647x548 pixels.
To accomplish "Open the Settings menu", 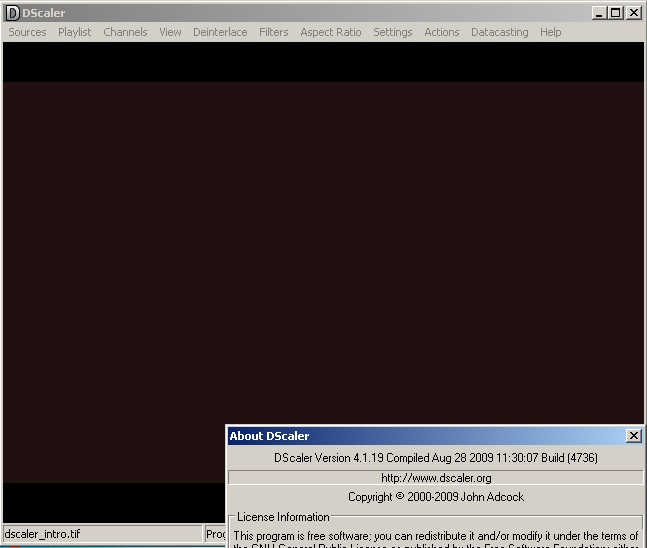I will pos(392,32).
